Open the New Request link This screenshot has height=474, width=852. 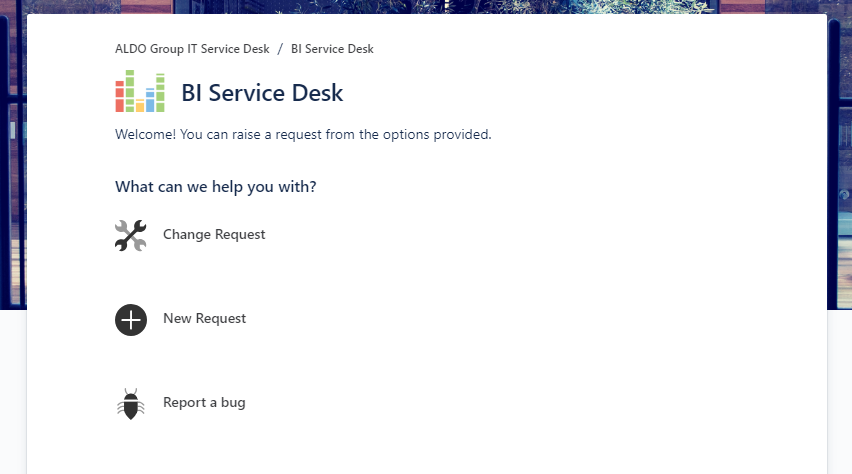pos(204,319)
